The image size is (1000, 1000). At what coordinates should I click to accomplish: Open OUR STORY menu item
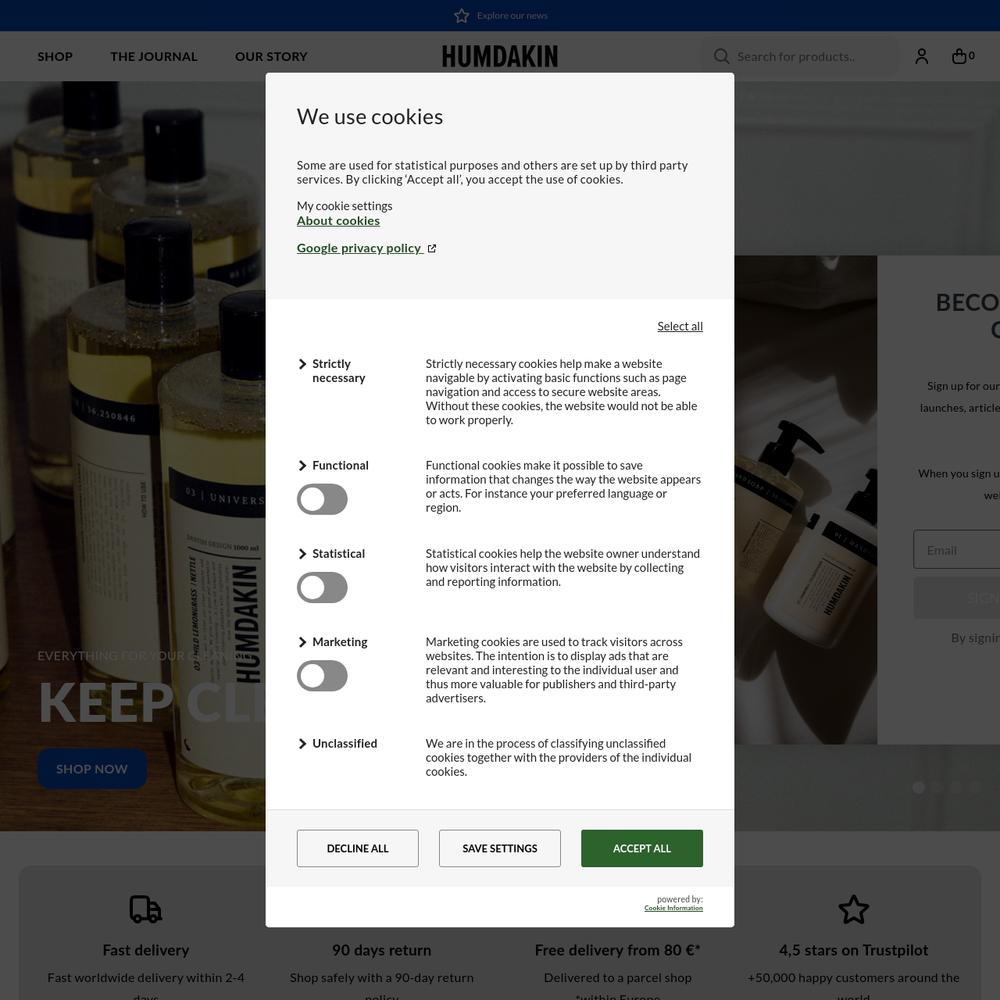[x=271, y=56]
